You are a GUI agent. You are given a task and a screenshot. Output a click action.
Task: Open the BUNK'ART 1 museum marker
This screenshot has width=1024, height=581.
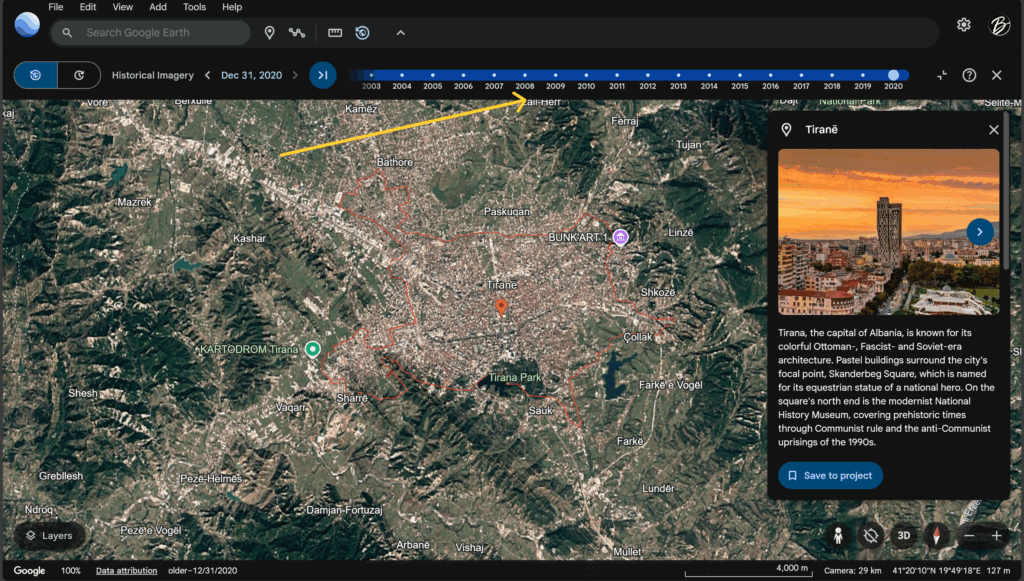(x=620, y=237)
